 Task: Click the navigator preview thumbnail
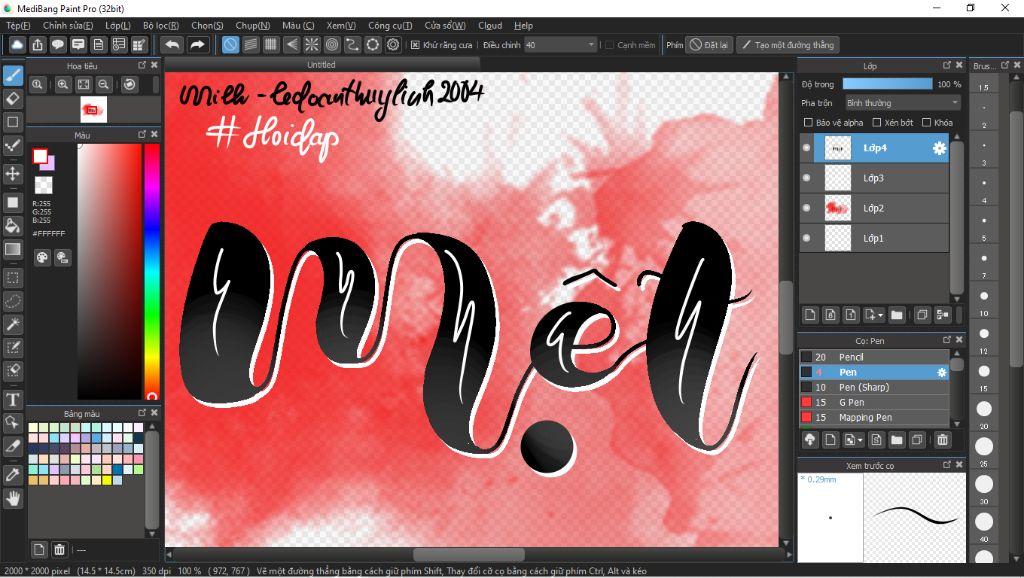point(93,110)
